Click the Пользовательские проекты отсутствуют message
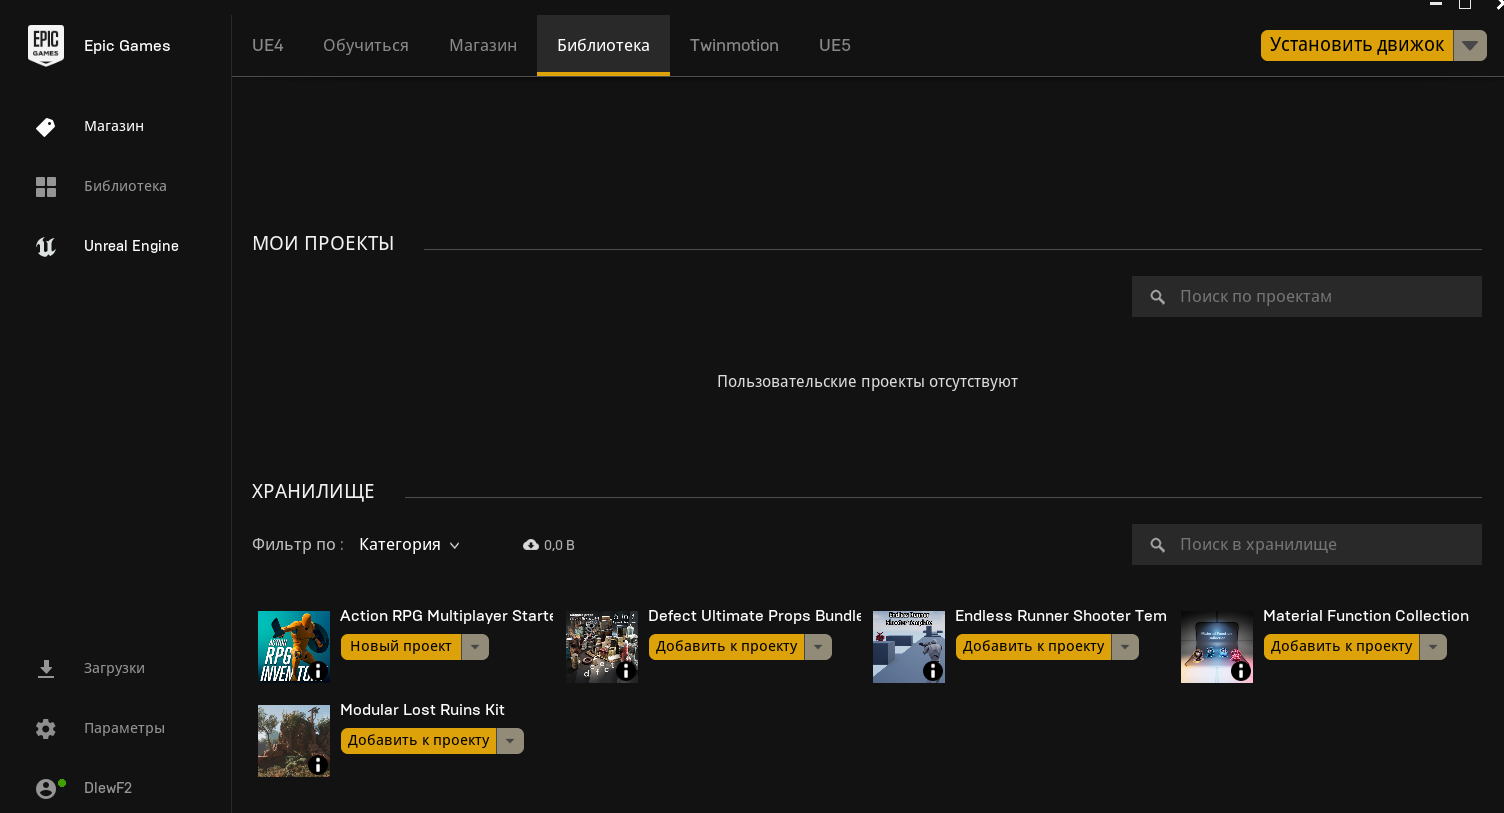Screen dimensions: 1504x813 [867, 382]
